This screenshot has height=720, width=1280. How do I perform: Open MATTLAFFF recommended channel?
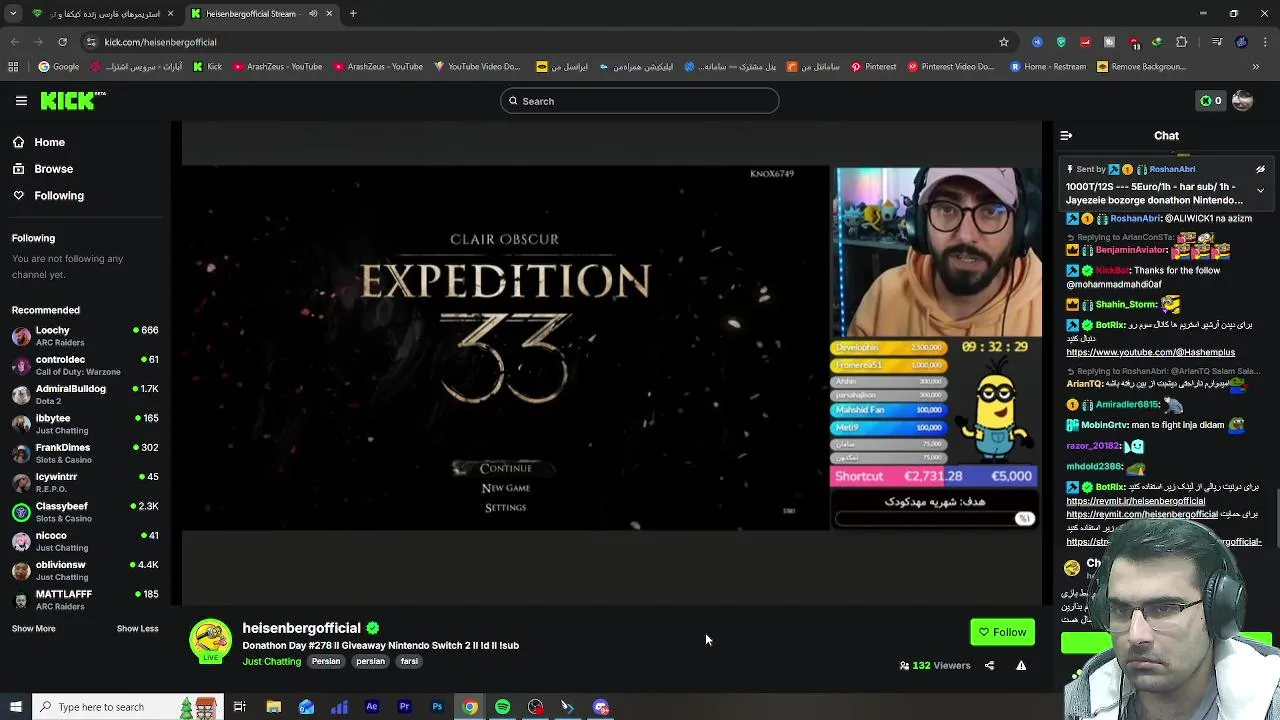click(85, 600)
